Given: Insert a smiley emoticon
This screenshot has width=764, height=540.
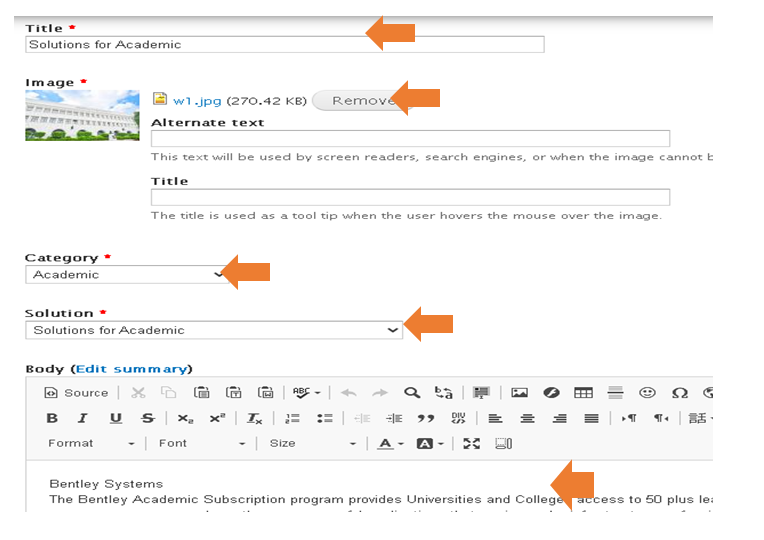Looking at the screenshot, I should click(647, 393).
